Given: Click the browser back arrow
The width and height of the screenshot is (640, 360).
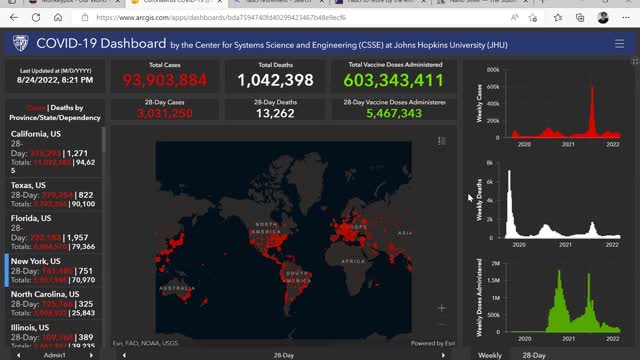Looking at the screenshot, I should (14, 18).
